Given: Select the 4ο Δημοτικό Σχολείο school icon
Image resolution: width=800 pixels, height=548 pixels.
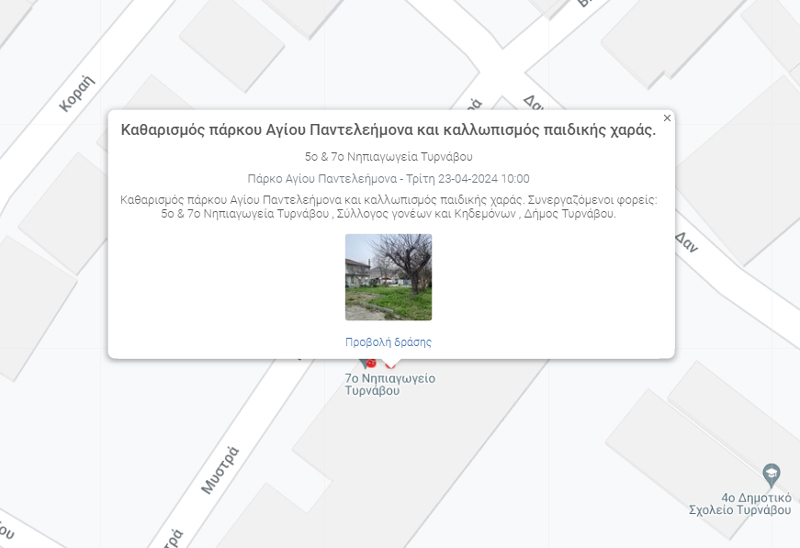Looking at the screenshot, I should pyautogui.click(x=770, y=473).
